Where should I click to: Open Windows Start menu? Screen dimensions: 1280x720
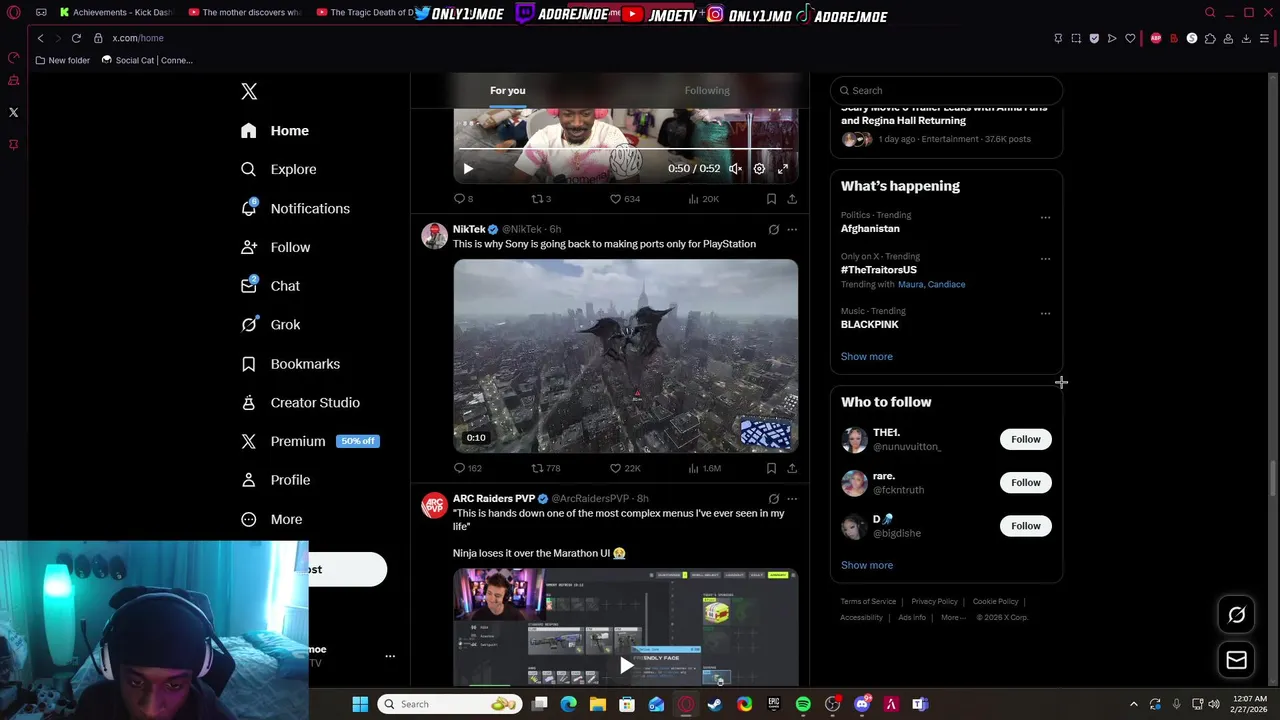[x=360, y=704]
